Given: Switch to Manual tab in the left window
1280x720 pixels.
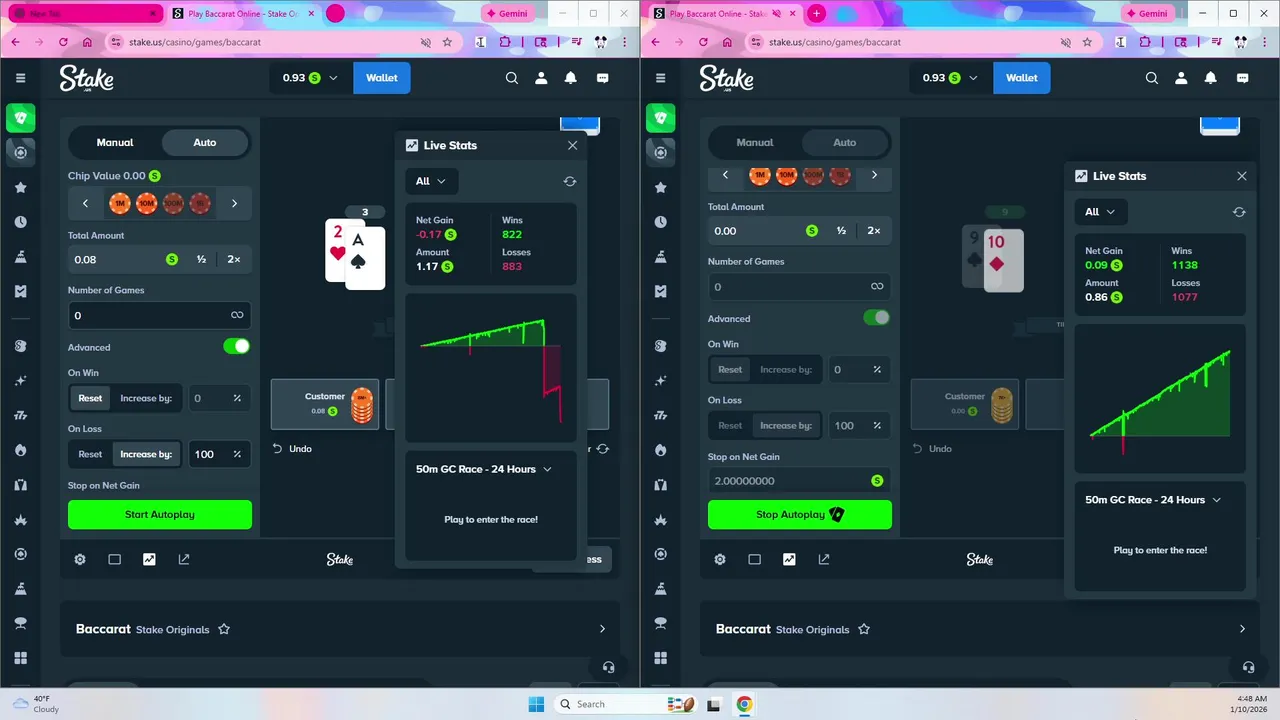Looking at the screenshot, I should (x=115, y=142).
